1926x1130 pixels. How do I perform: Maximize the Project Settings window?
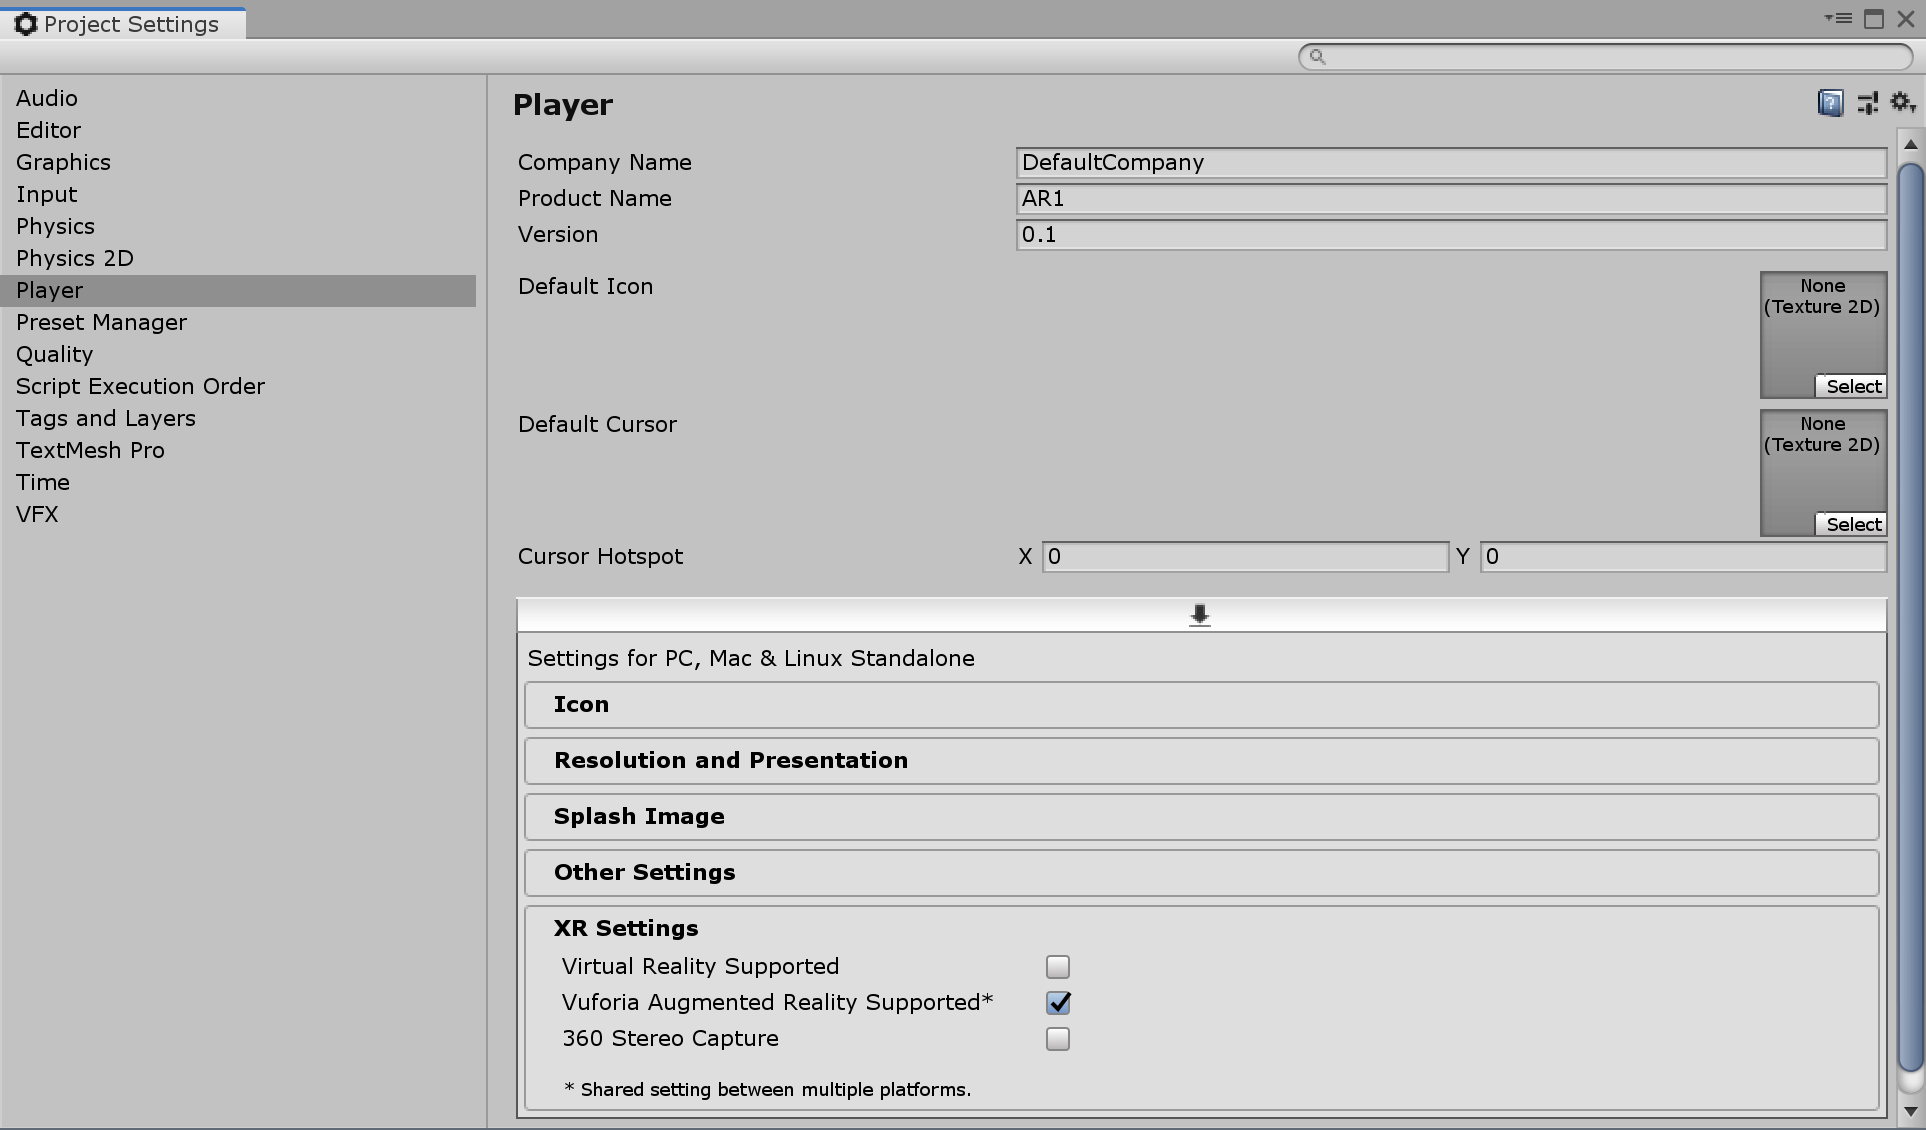coord(1874,19)
